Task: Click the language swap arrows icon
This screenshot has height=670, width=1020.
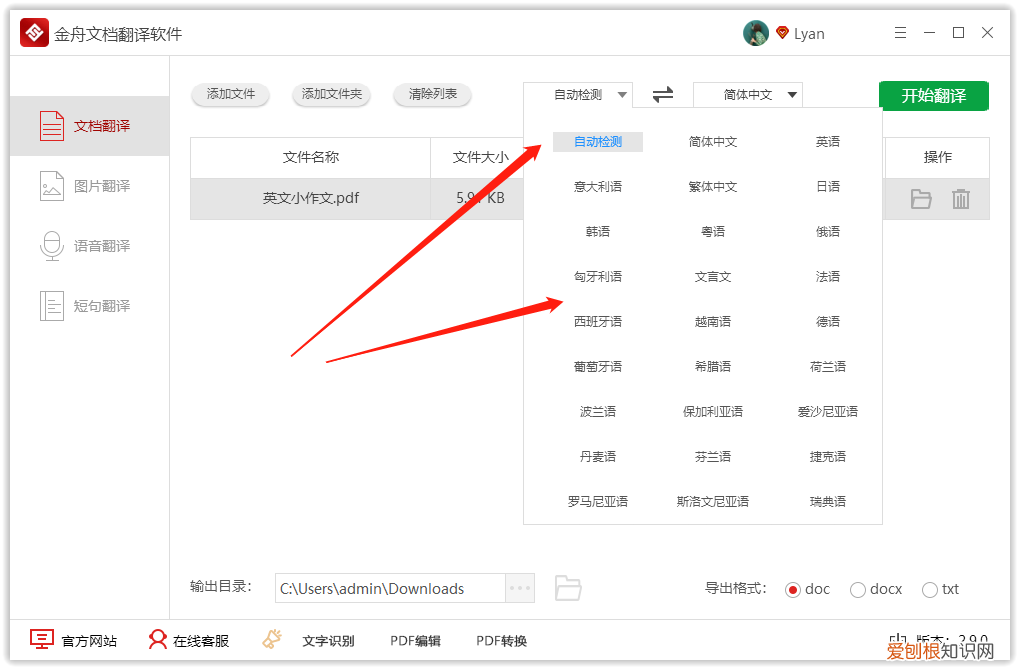Action: click(662, 94)
